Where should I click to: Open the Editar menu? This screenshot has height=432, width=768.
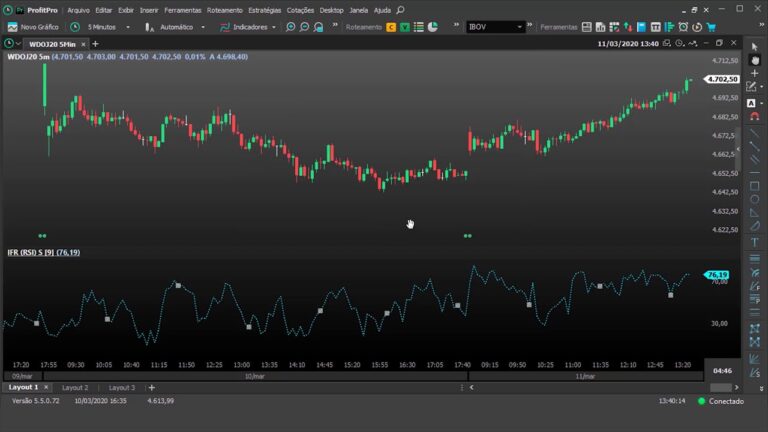click(x=103, y=10)
